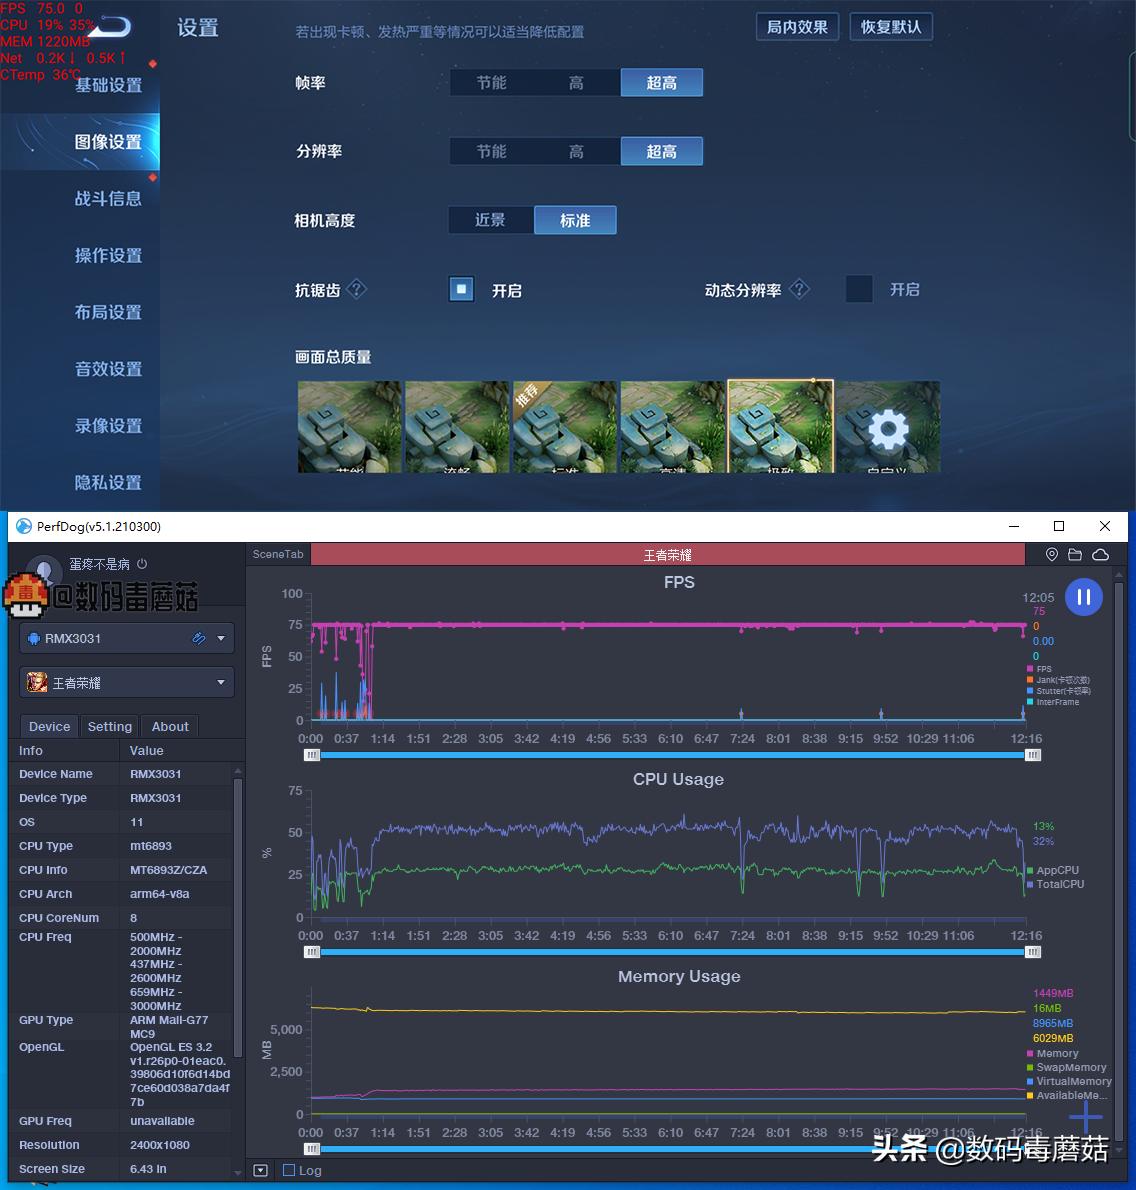The width and height of the screenshot is (1136, 1190).
Task: Open the help icon beside 抗锯齿
Action: [358, 290]
